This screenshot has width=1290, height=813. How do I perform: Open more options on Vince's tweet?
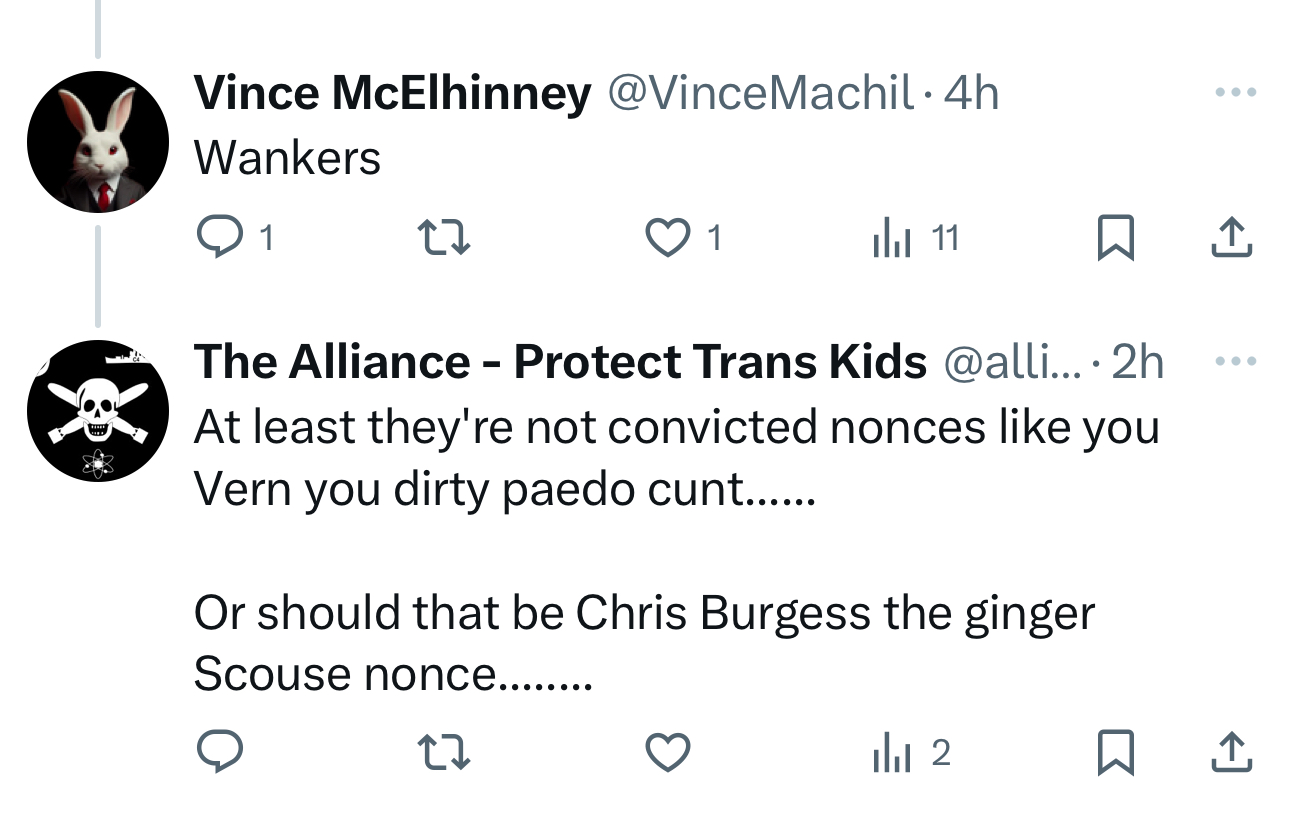1234,93
